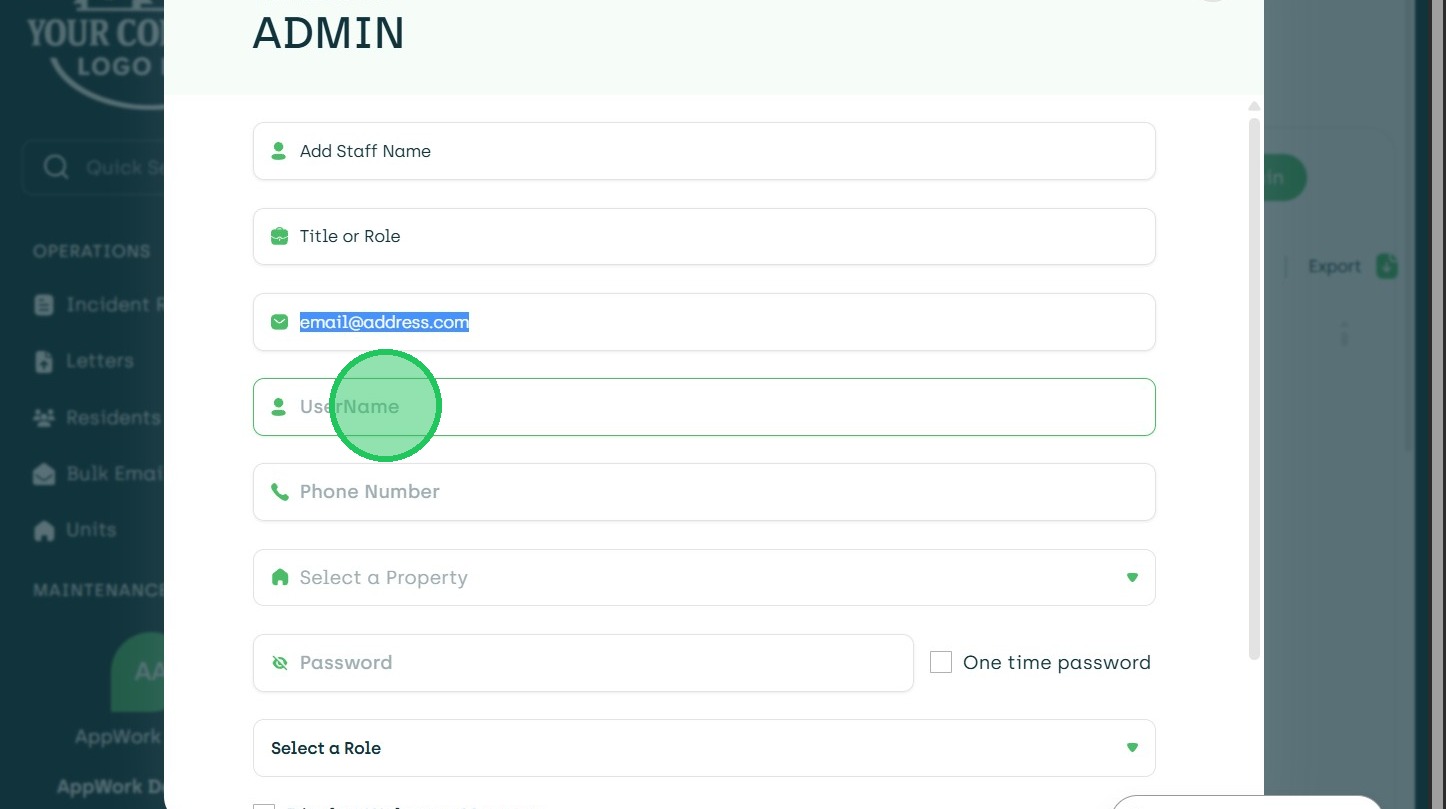Toggle password visibility eye icon

tap(279, 663)
